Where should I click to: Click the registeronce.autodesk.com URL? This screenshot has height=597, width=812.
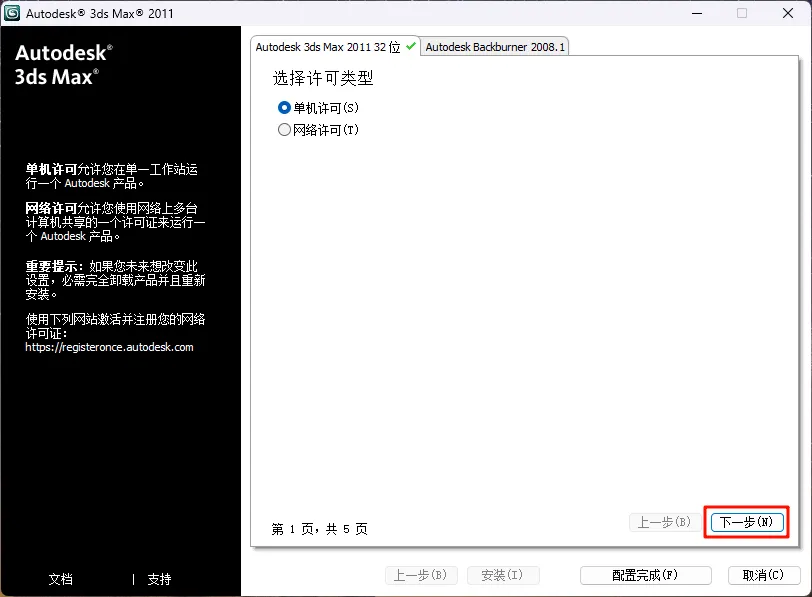109,347
